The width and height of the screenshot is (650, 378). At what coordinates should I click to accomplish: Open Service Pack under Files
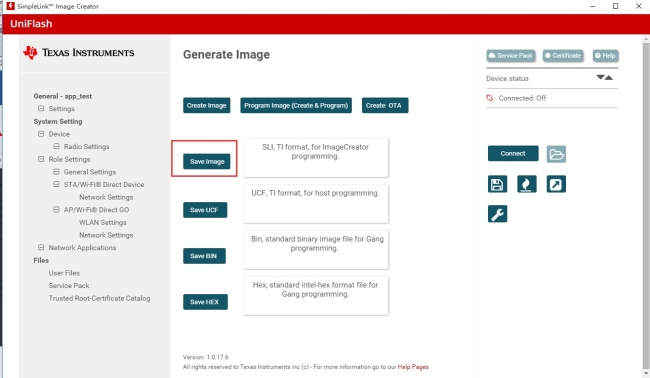[69, 286]
